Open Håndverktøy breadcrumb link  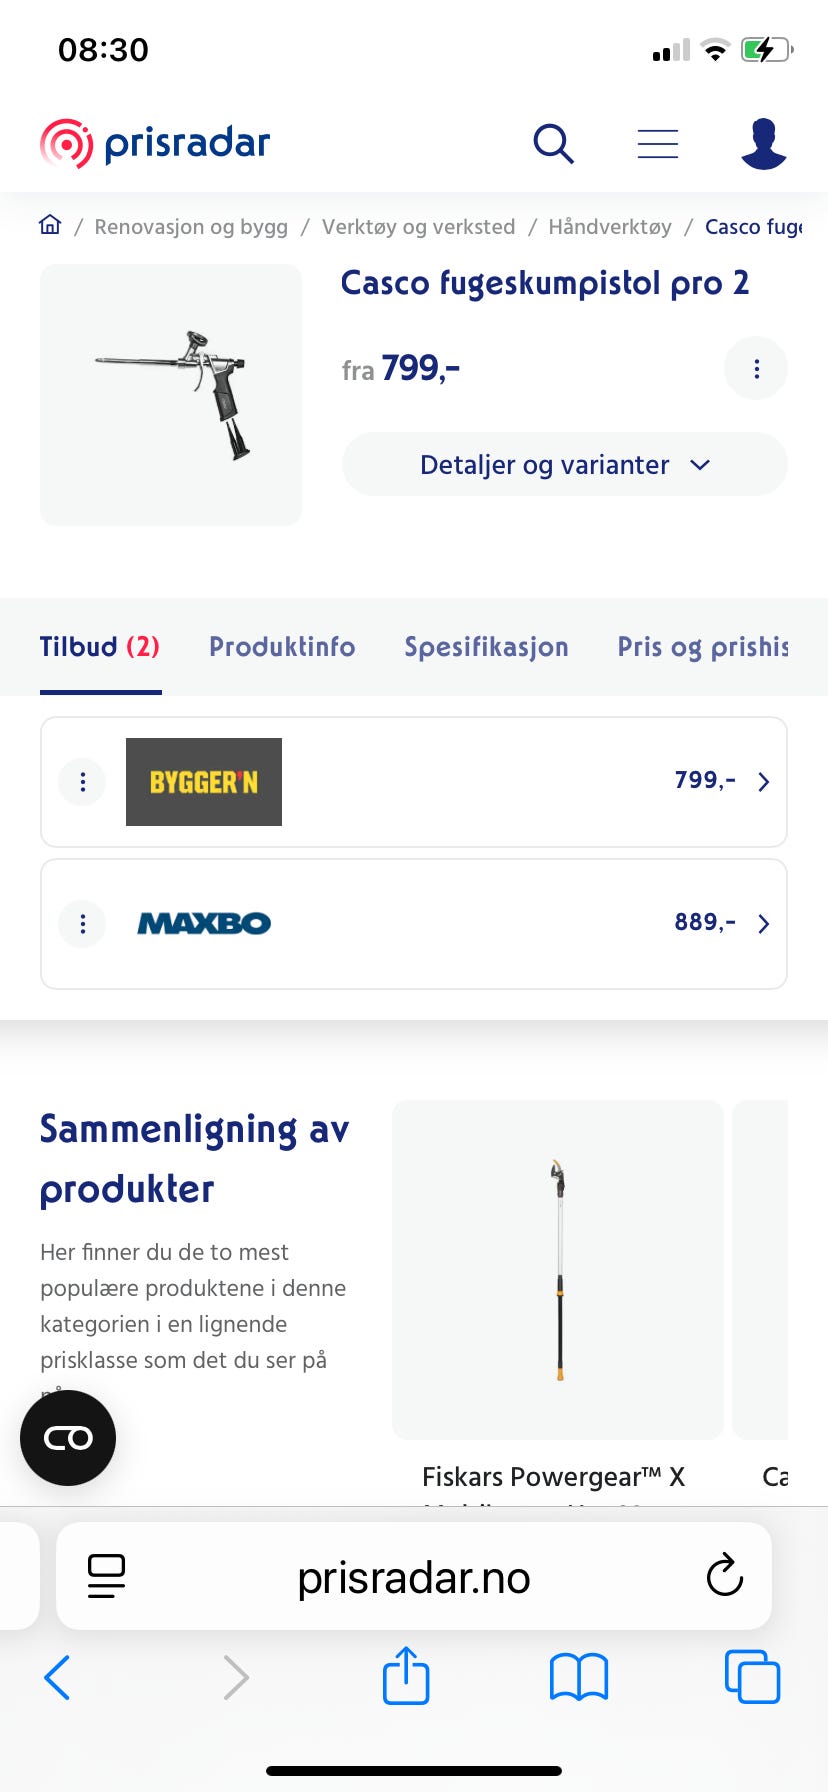[x=610, y=227]
